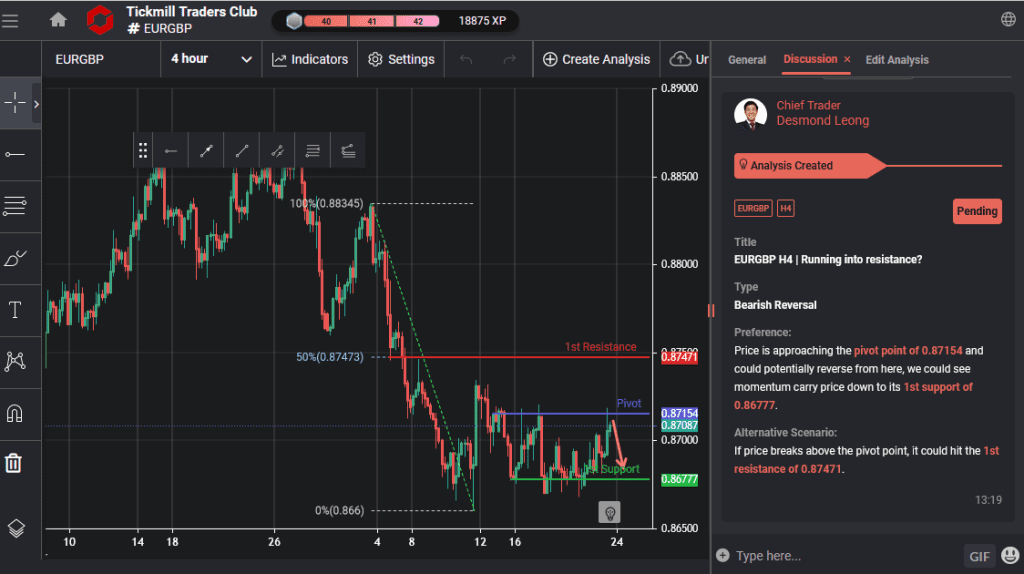The height and width of the screenshot is (574, 1024).
Task: Pick the Fibonacci levels tool in floating toolbar
Action: tap(313, 151)
